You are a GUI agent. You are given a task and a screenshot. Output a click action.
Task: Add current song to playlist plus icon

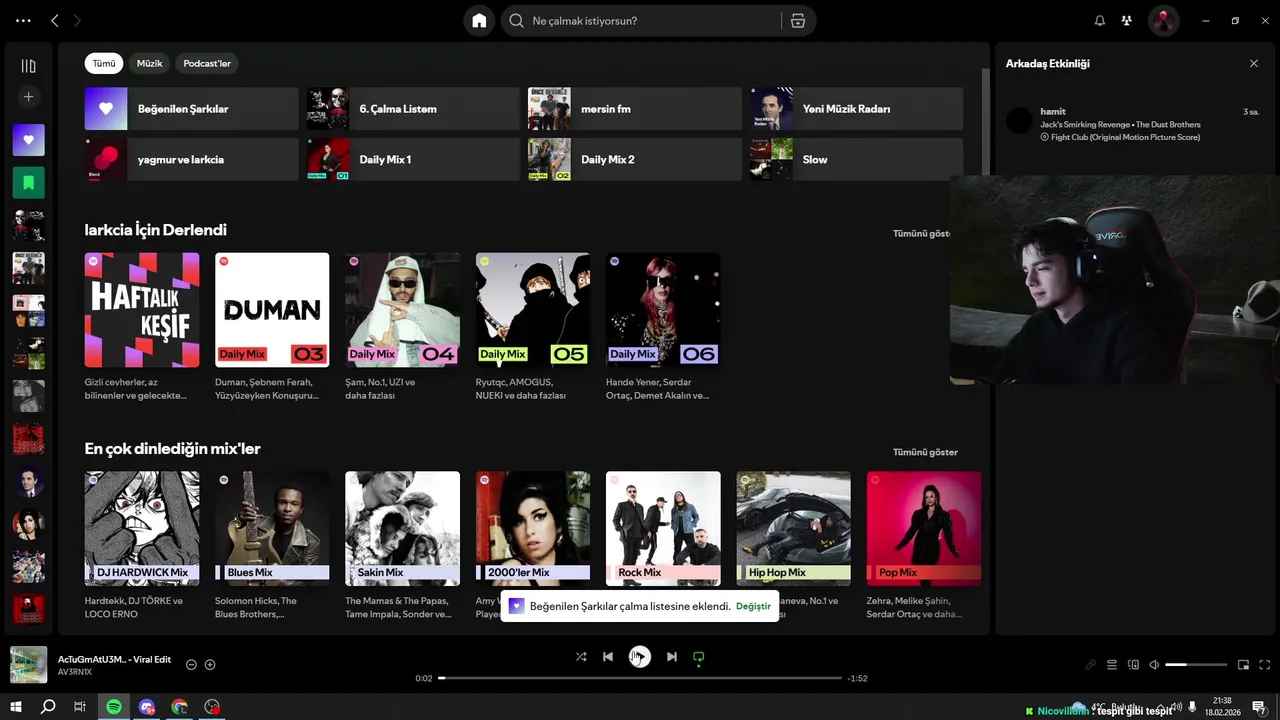pos(210,665)
